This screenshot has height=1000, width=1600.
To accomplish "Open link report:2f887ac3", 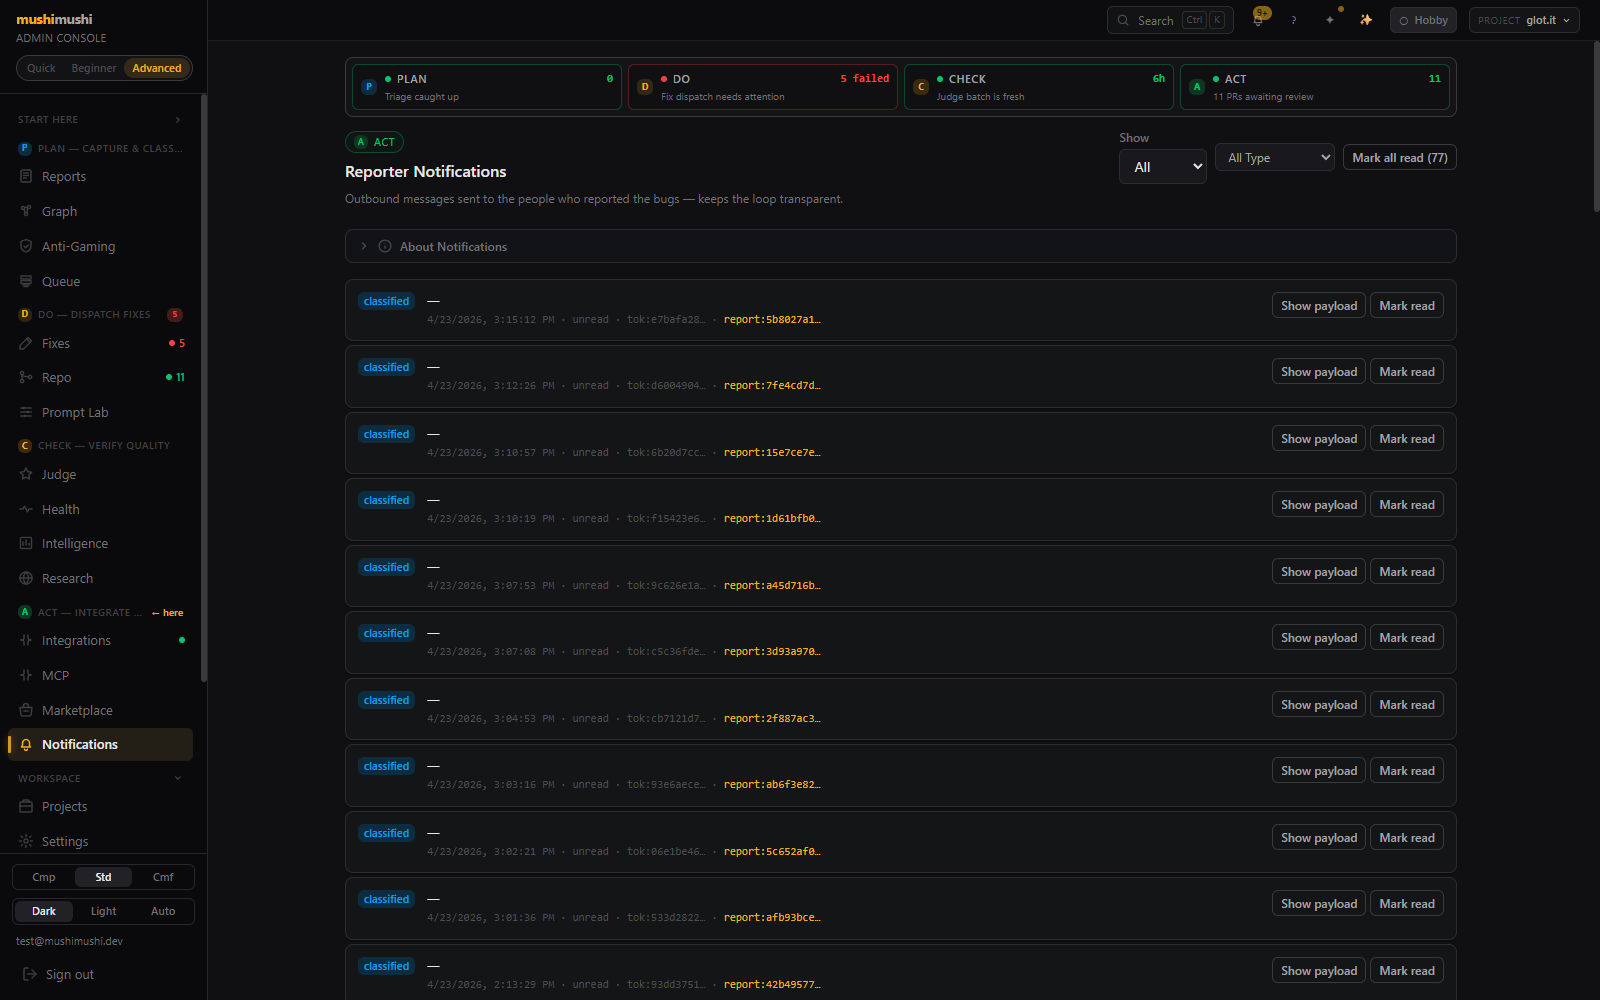I will [772, 718].
